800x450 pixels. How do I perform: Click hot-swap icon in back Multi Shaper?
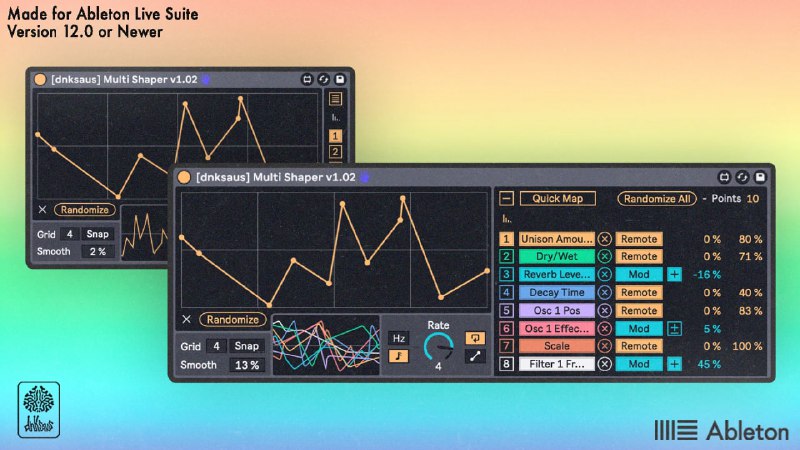point(307,79)
